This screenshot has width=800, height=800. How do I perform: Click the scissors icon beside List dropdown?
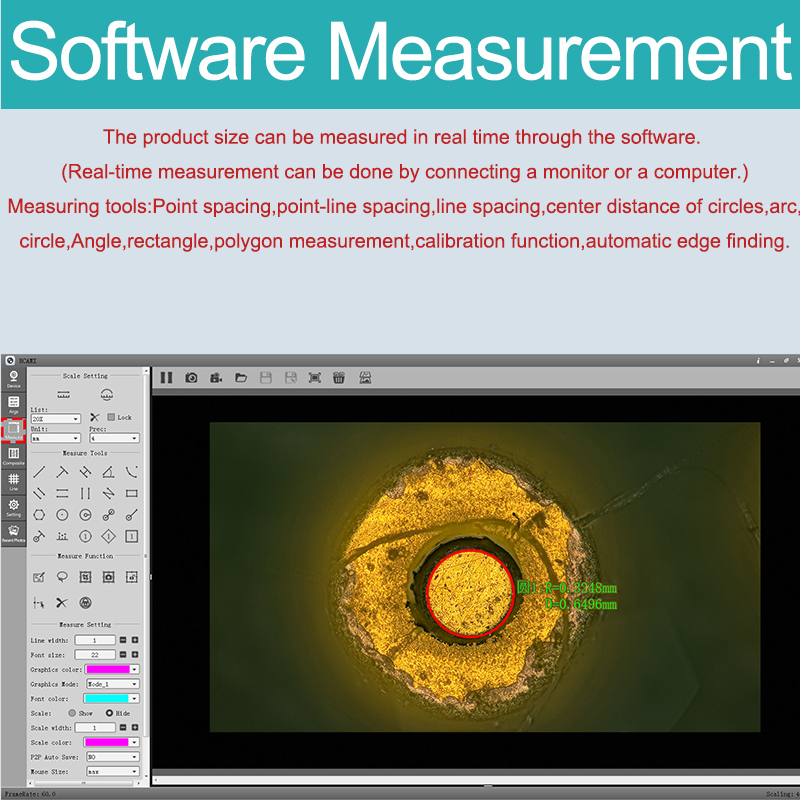(93, 418)
